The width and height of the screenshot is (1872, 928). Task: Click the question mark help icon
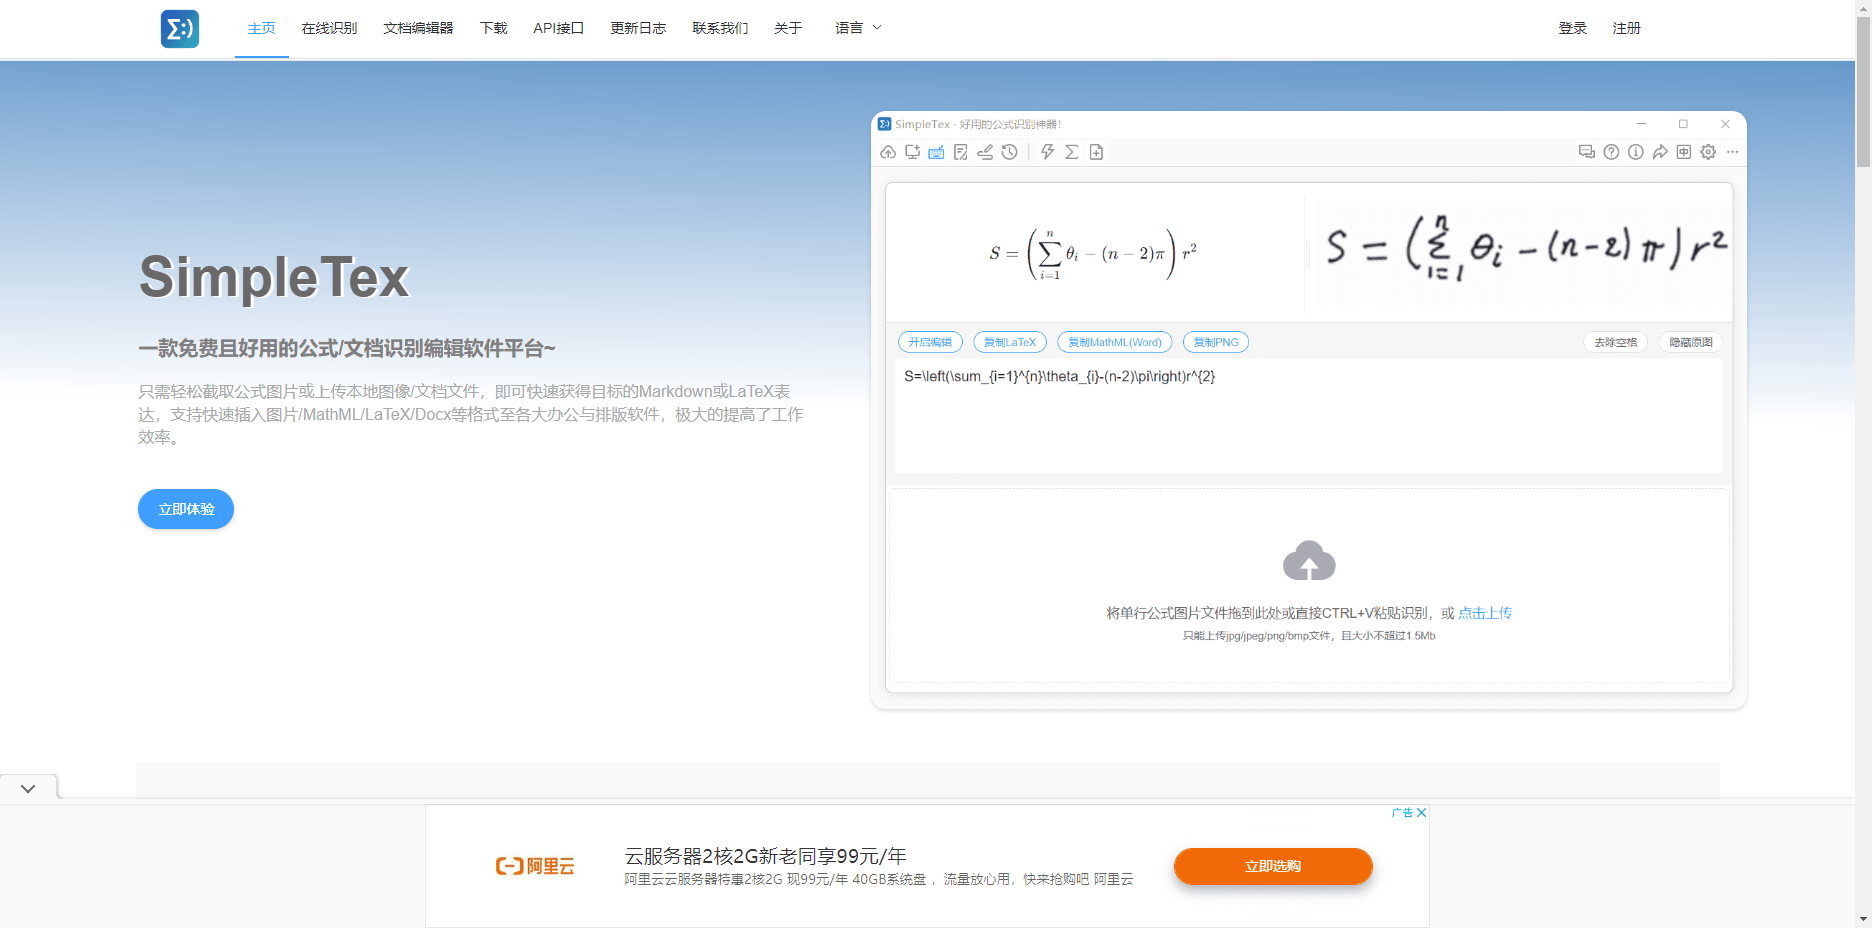(x=1611, y=152)
